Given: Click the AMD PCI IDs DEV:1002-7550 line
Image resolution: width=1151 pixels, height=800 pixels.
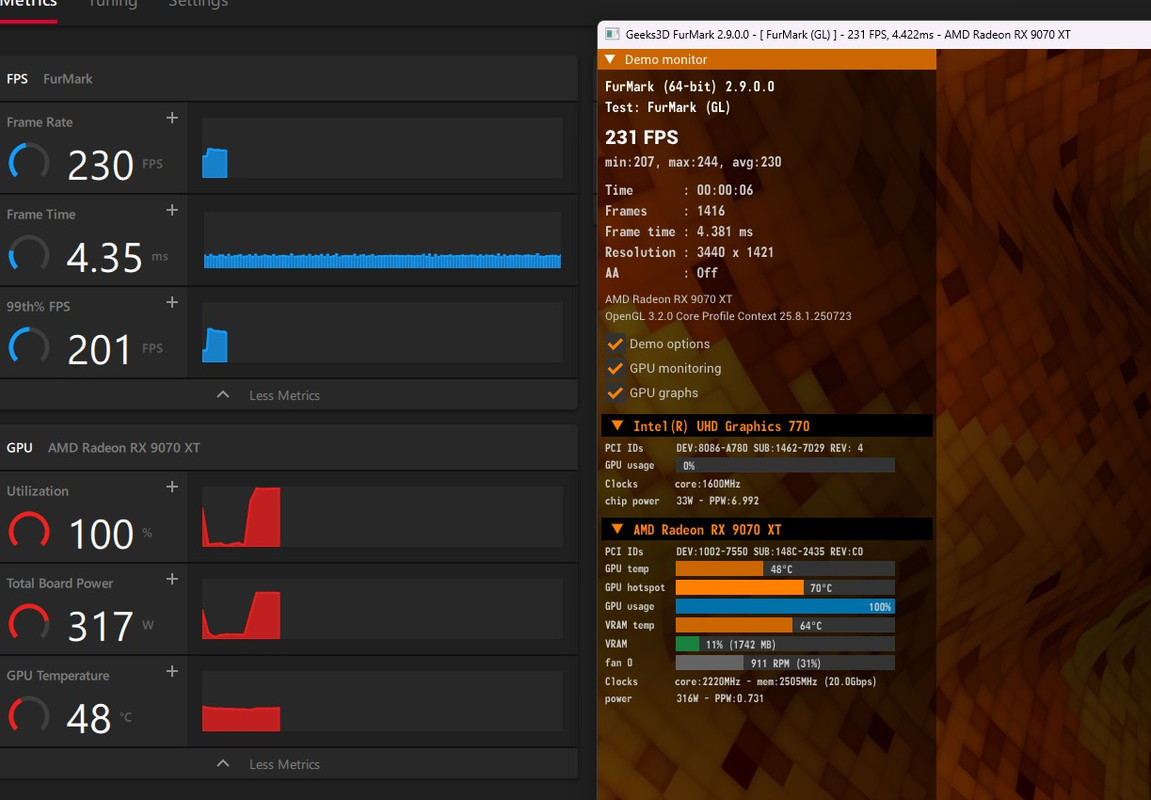Looking at the screenshot, I should coord(734,551).
